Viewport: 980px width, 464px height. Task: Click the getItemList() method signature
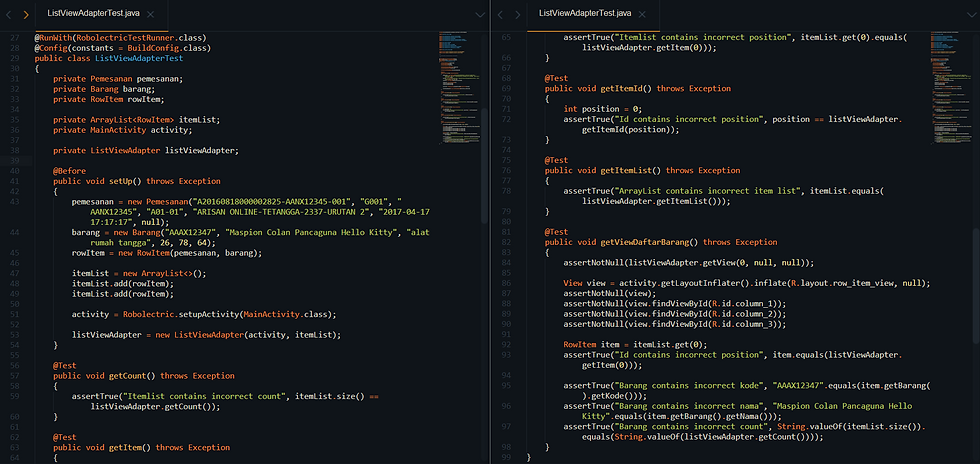pyautogui.click(x=642, y=170)
